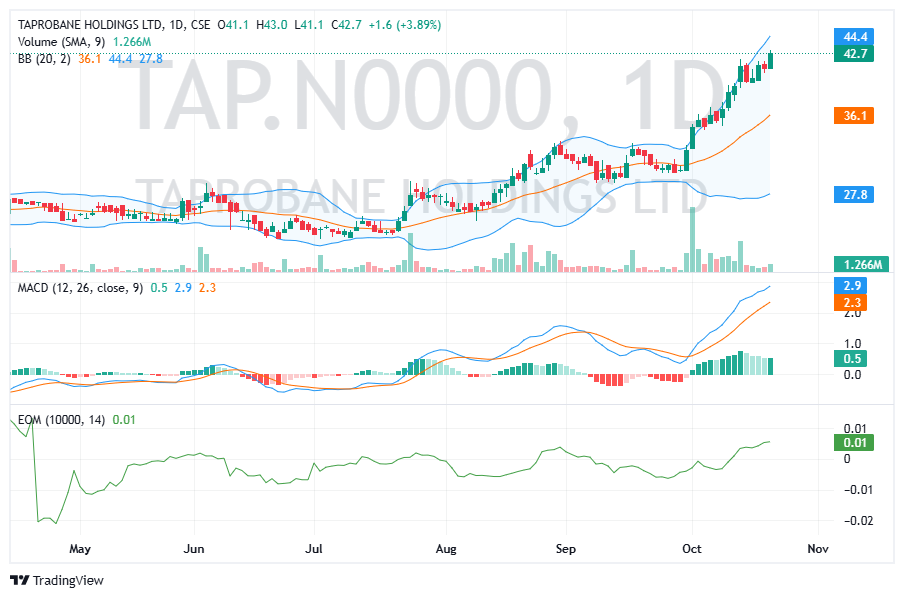Click the tallest volume bar near October
Image resolution: width=904 pixels, height=598 pixels.
(x=692, y=239)
